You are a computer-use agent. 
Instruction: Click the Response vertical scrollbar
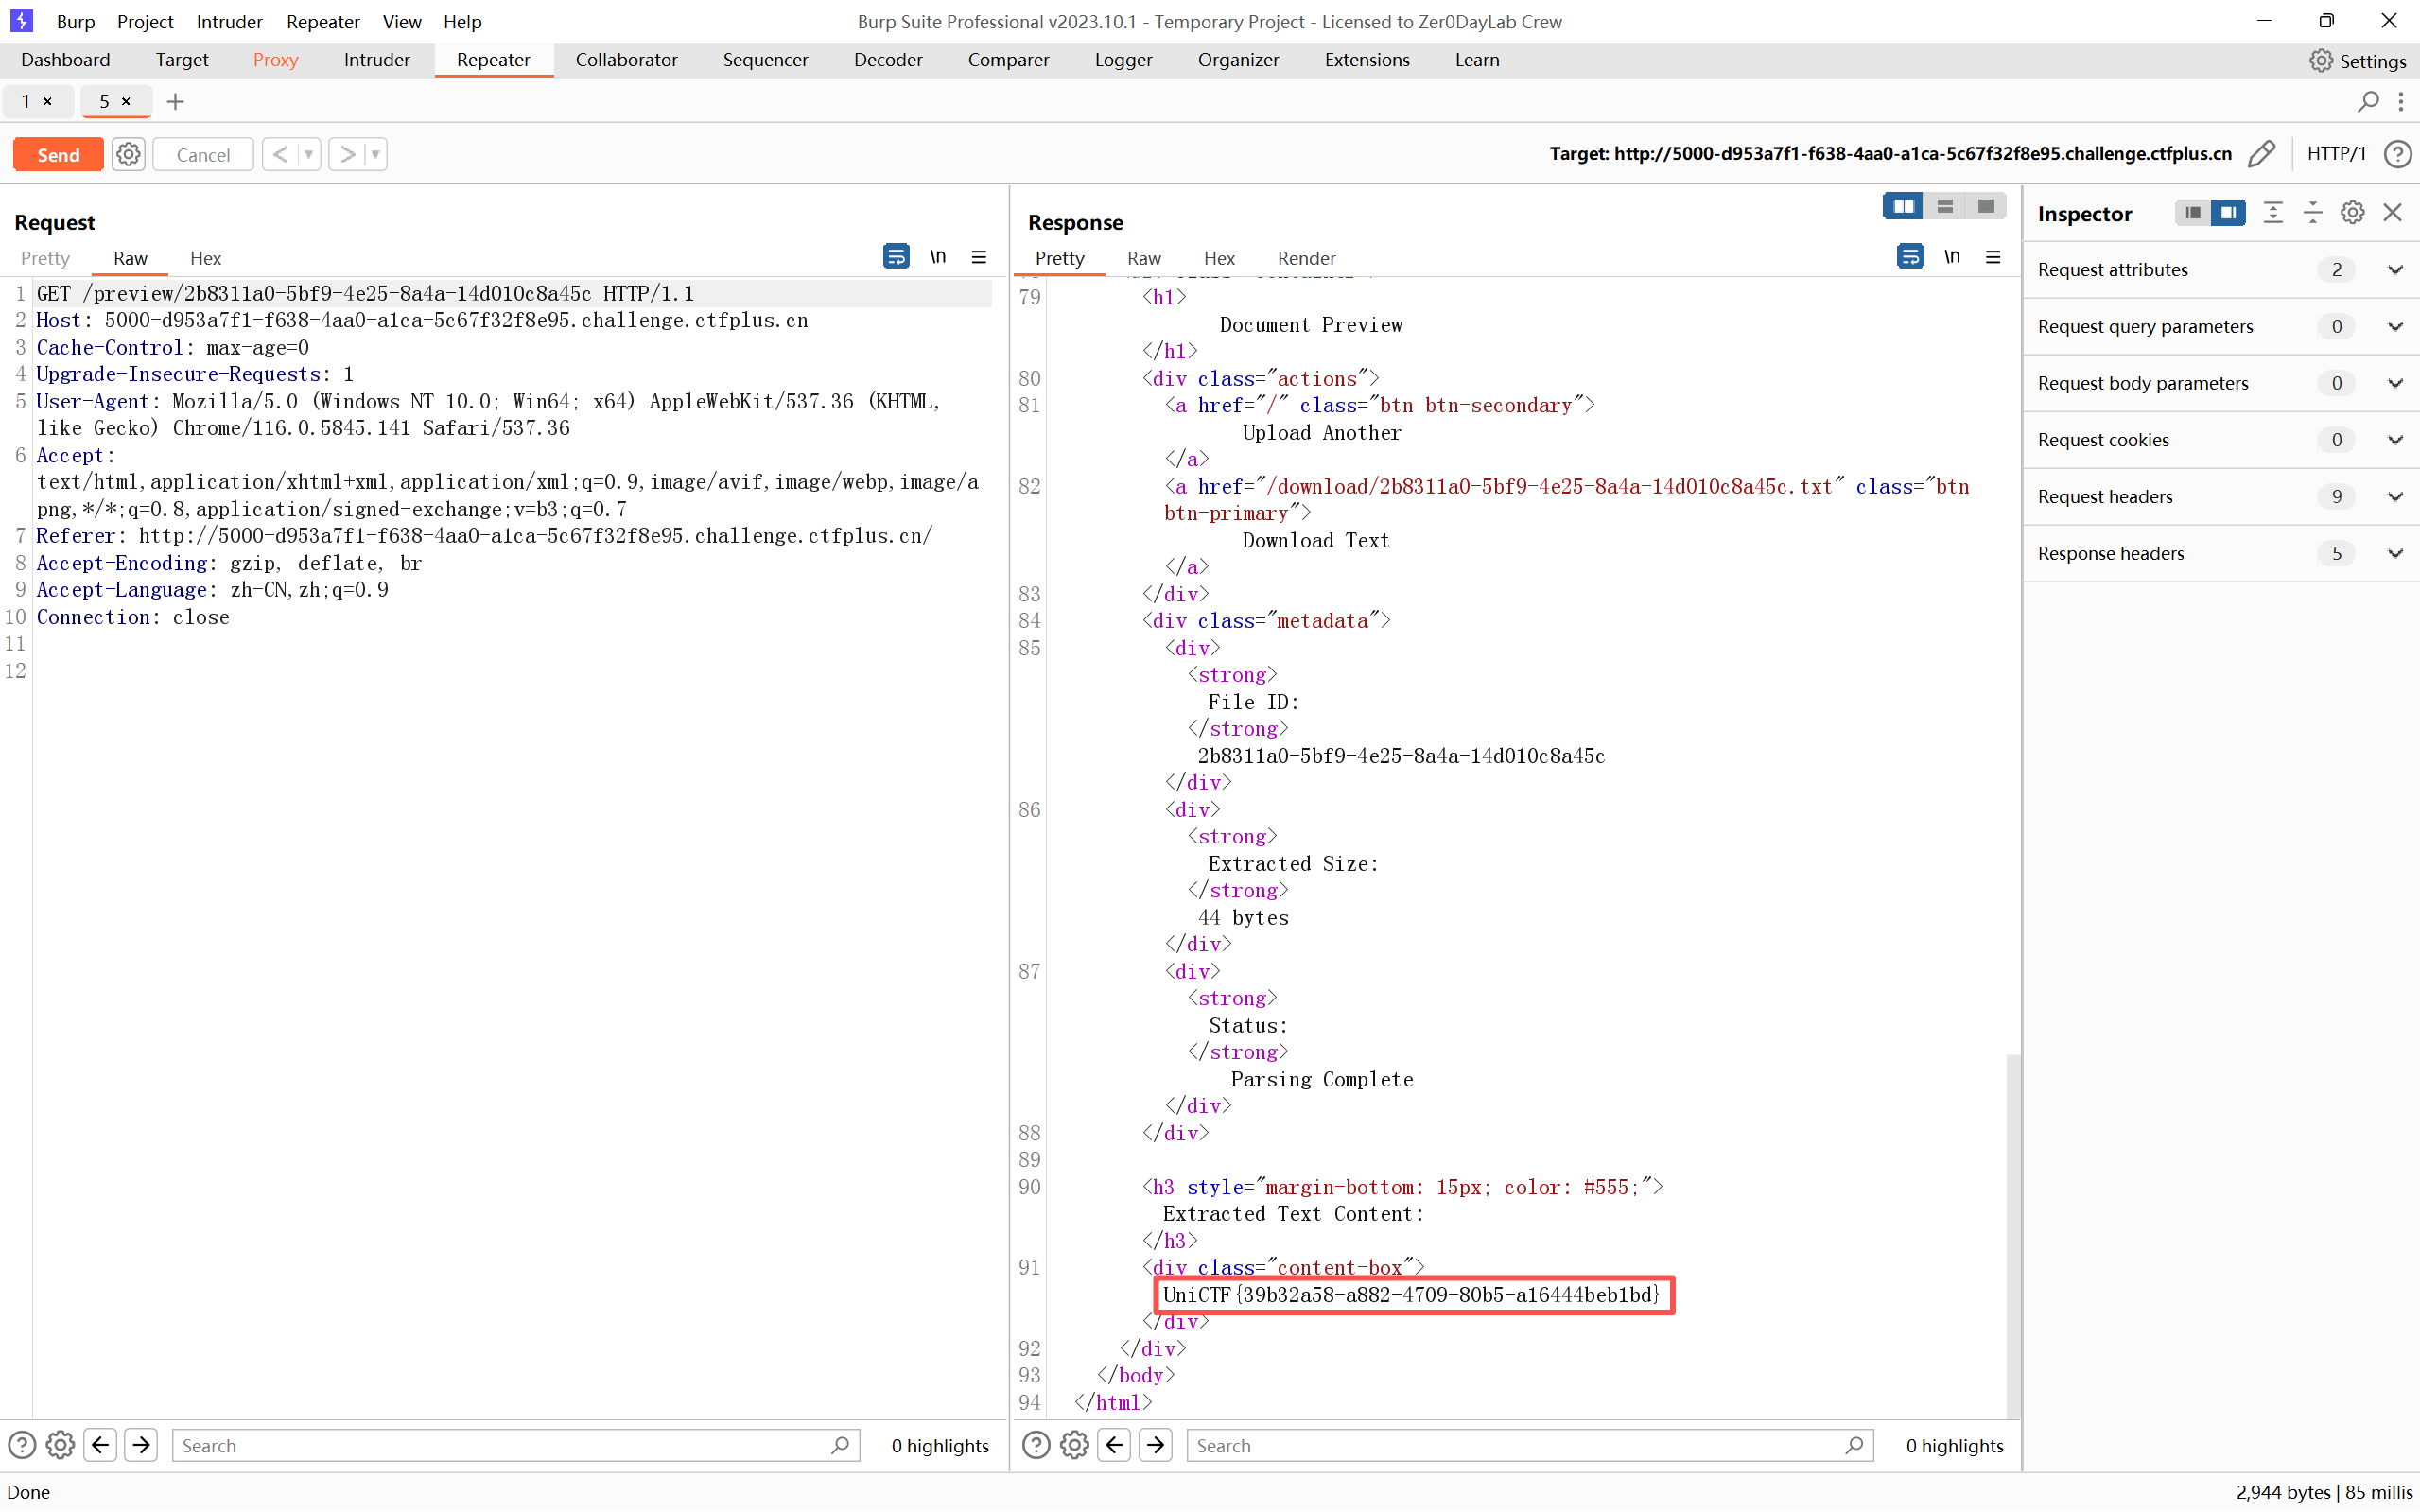point(2013,1234)
